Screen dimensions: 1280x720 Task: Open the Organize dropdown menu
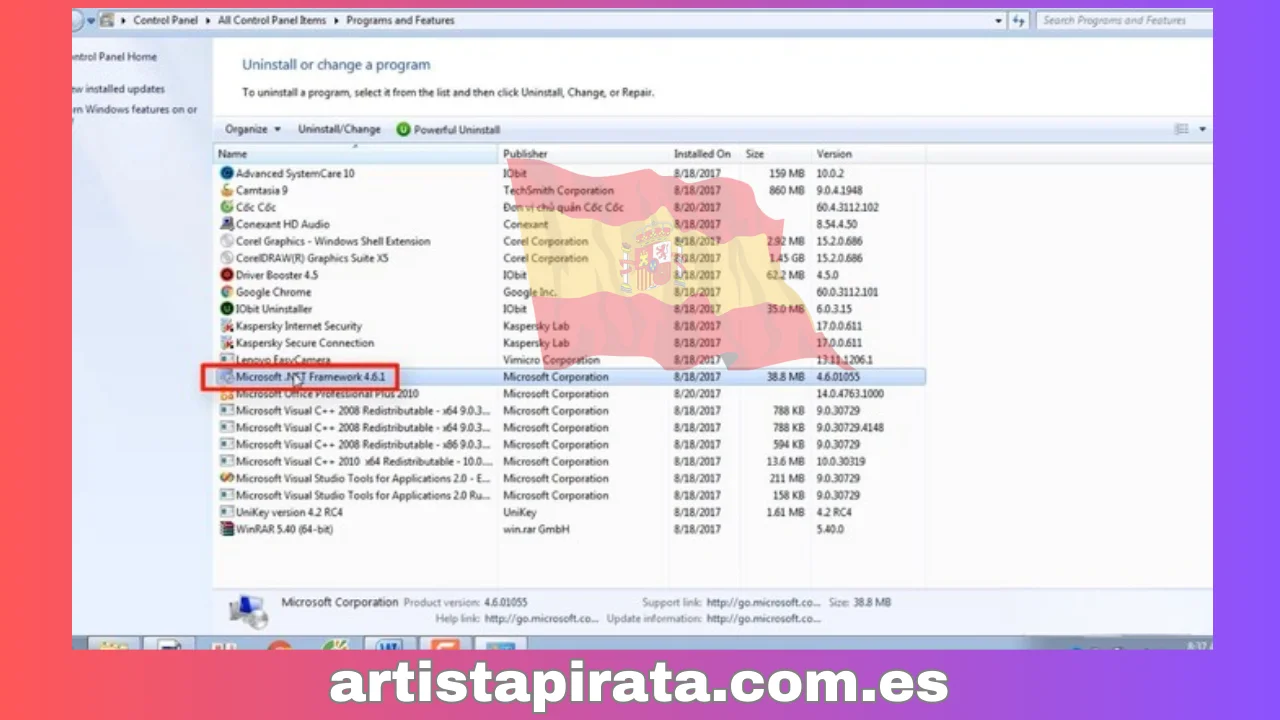(x=252, y=129)
